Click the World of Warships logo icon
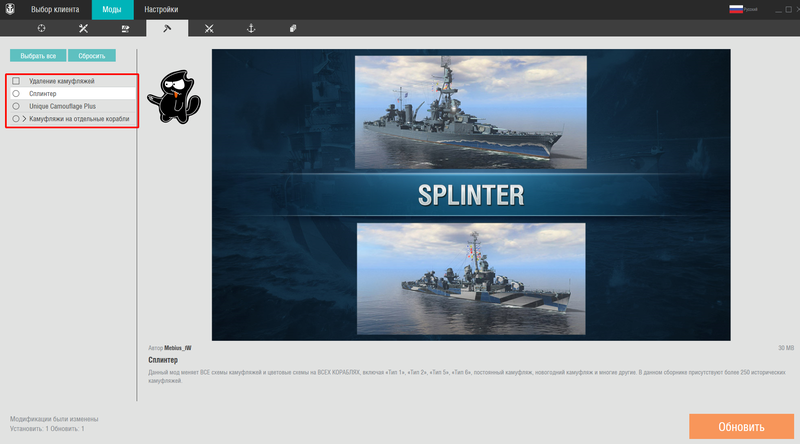 click(10, 9)
